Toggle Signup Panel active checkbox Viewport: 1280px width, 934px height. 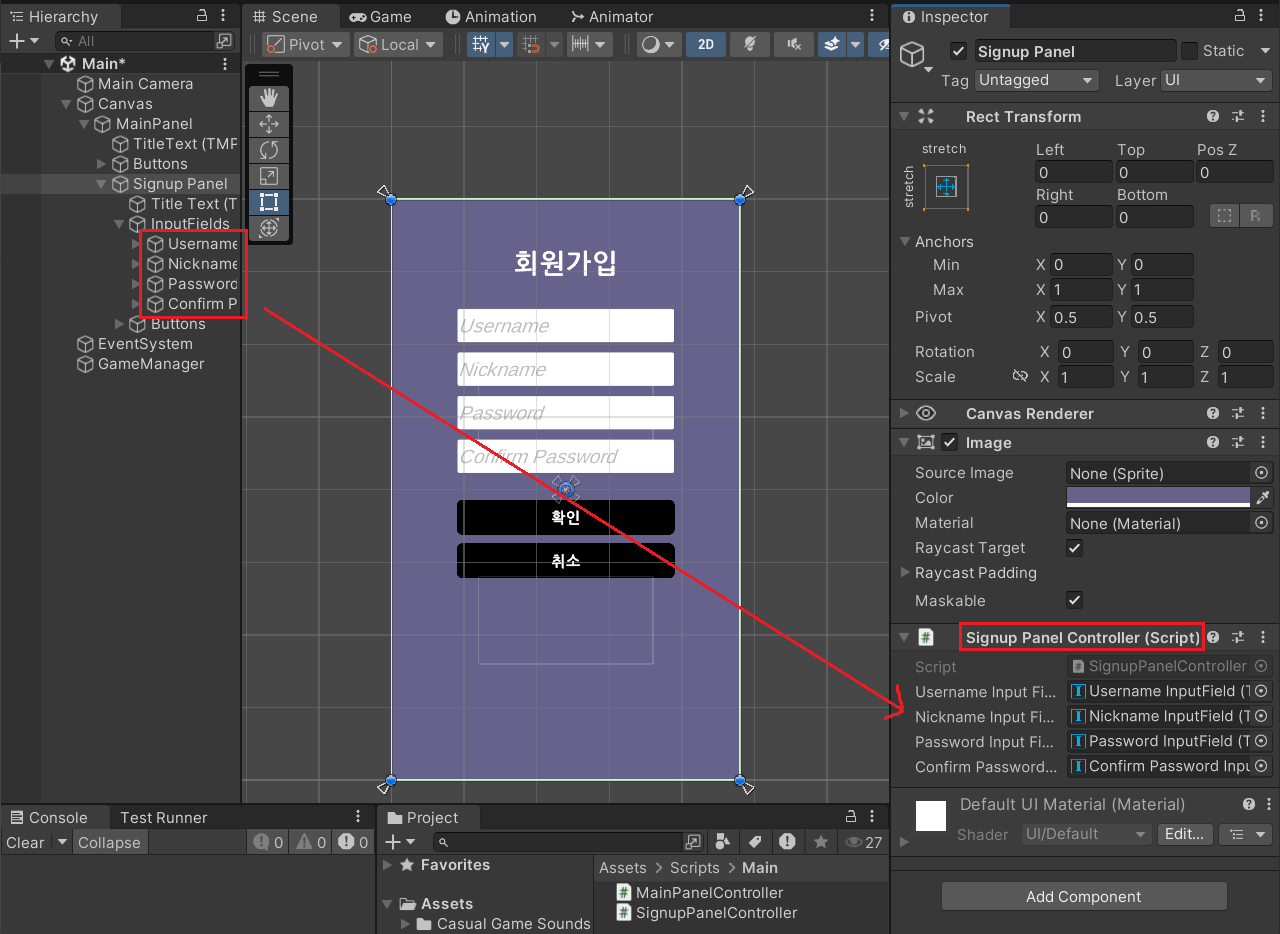959,51
